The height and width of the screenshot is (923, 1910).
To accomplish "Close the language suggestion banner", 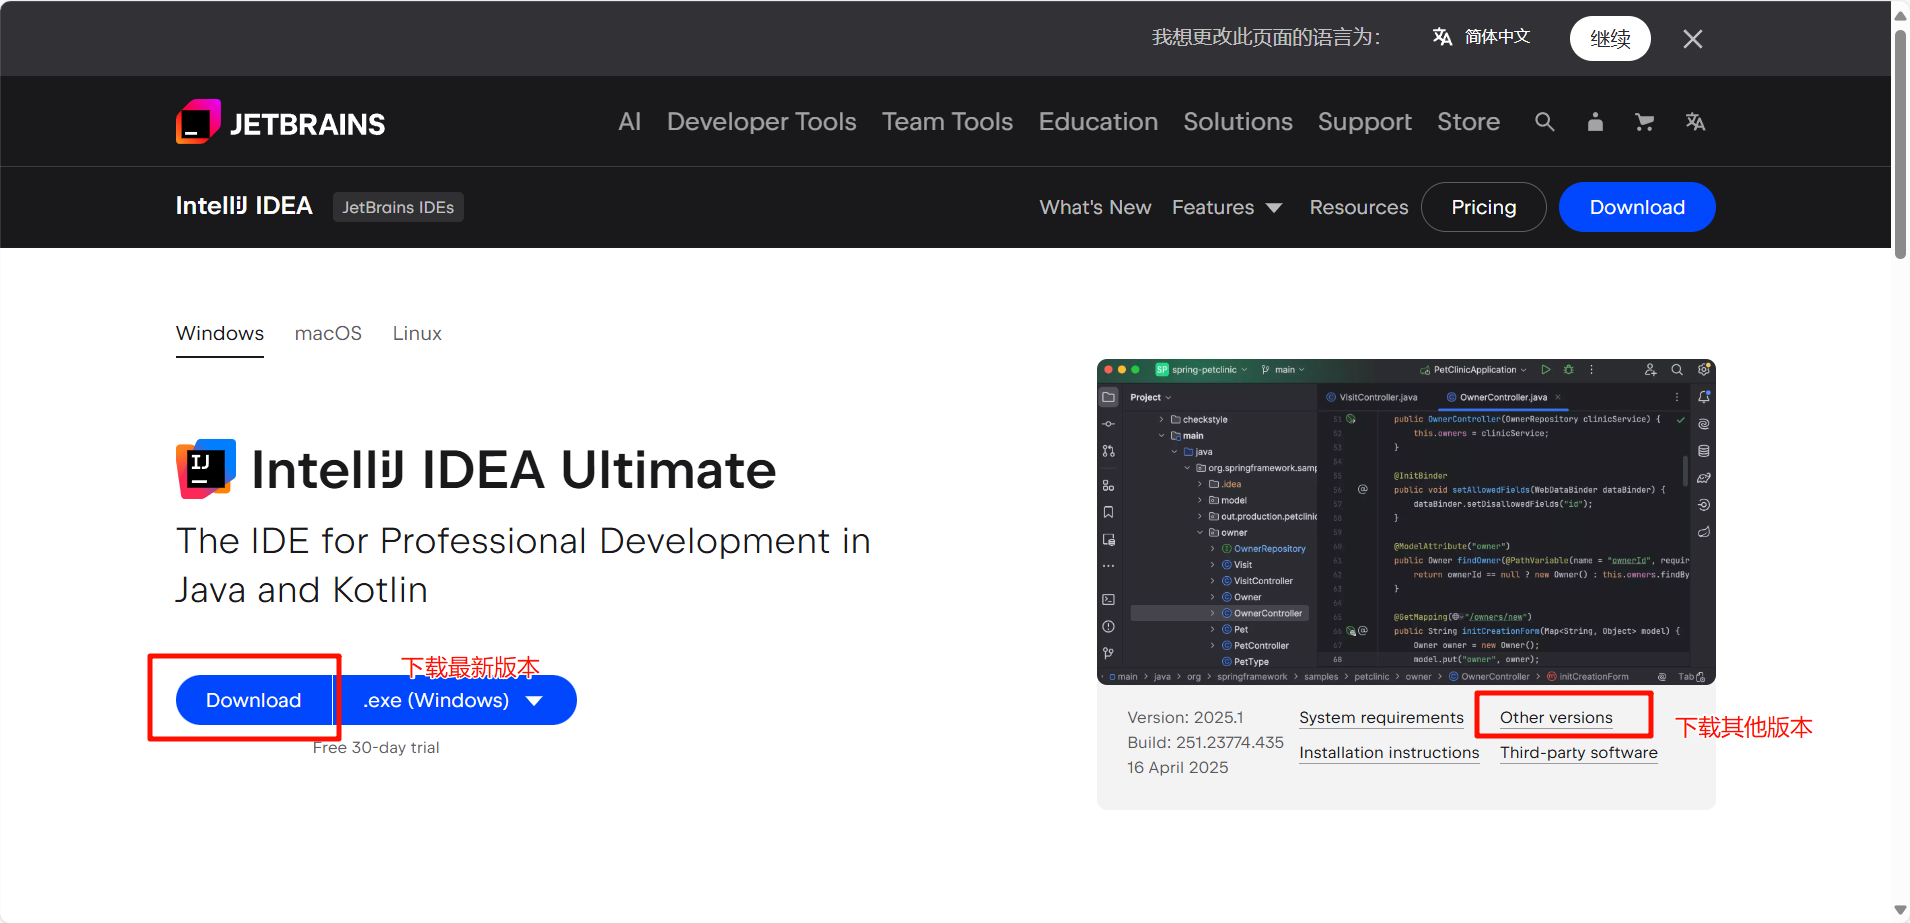I will pyautogui.click(x=1692, y=39).
